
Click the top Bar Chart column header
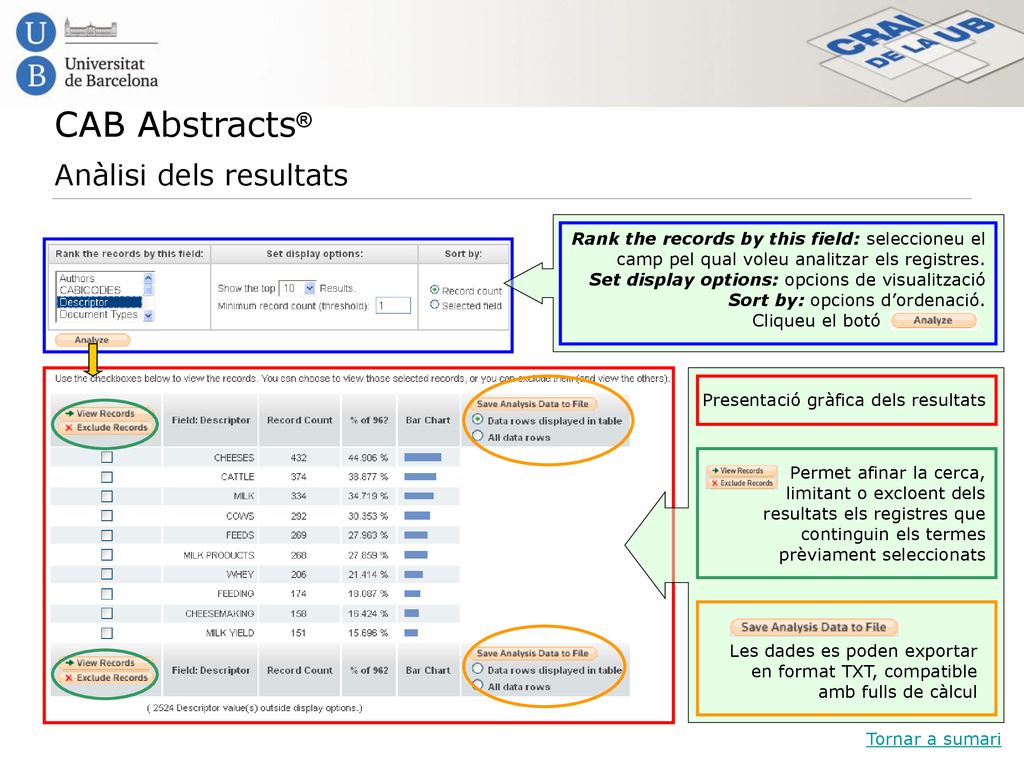click(x=428, y=420)
